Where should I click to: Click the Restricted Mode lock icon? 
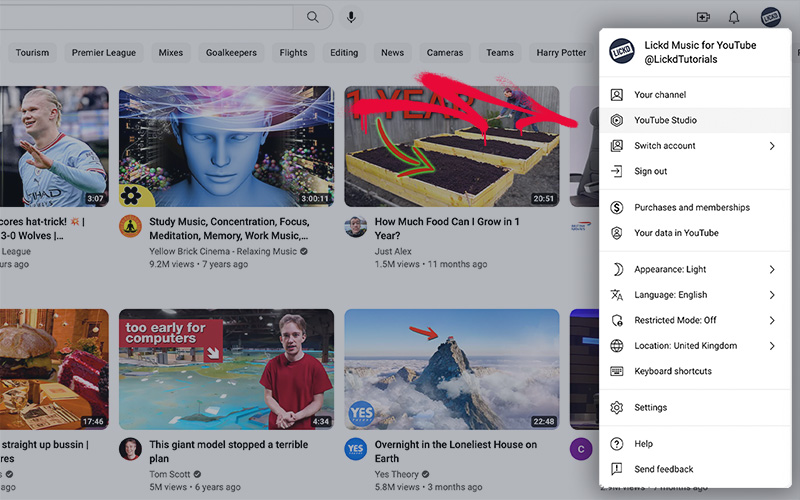[616, 320]
